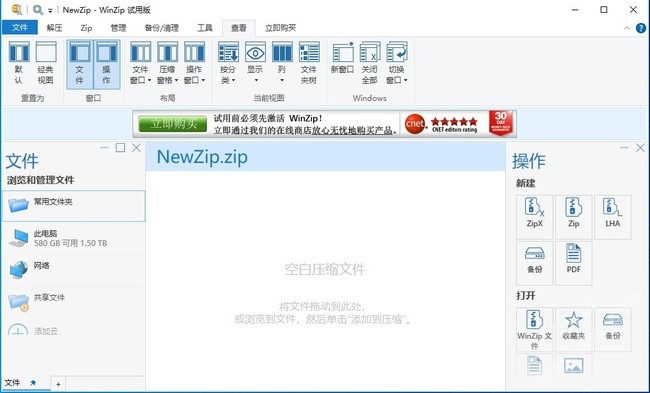The width and height of the screenshot is (650, 393).
Task: Open the quick access search icon
Action: [x=38, y=10]
